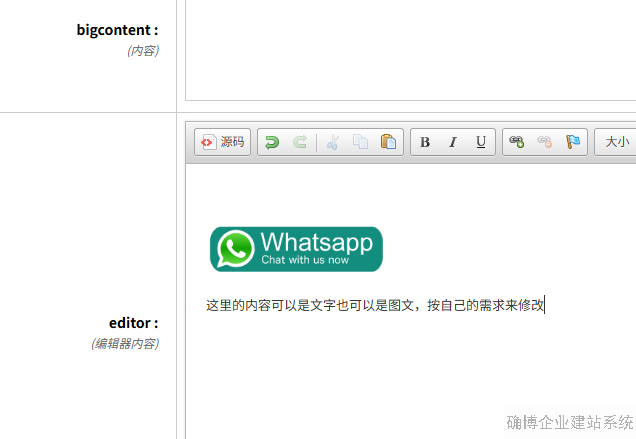Click the (内容) hint text
Image resolution: width=636 pixels, height=439 pixels.
143,51
